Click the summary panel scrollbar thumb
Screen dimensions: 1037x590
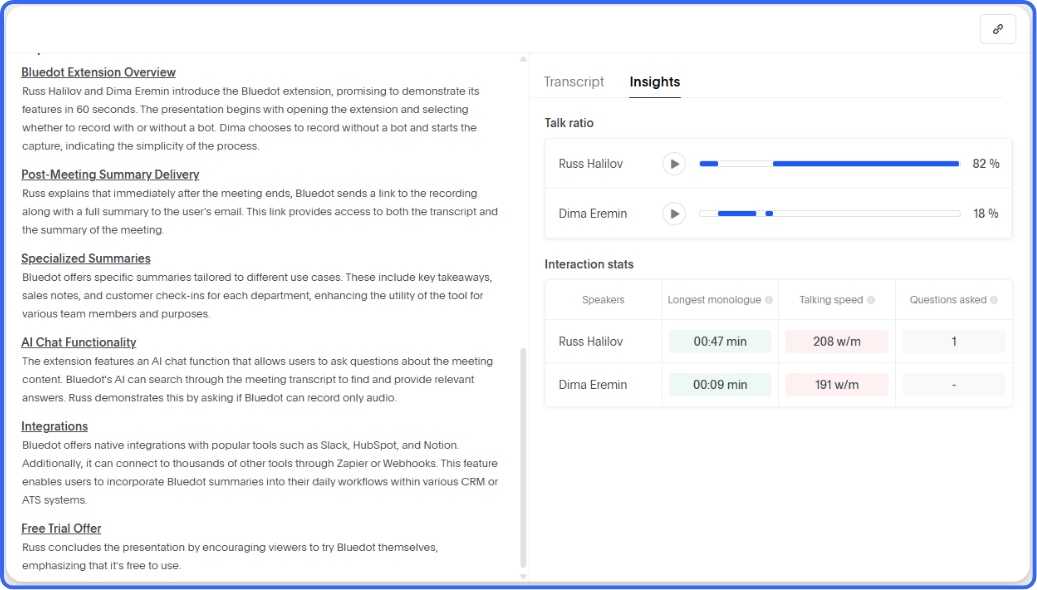523,458
